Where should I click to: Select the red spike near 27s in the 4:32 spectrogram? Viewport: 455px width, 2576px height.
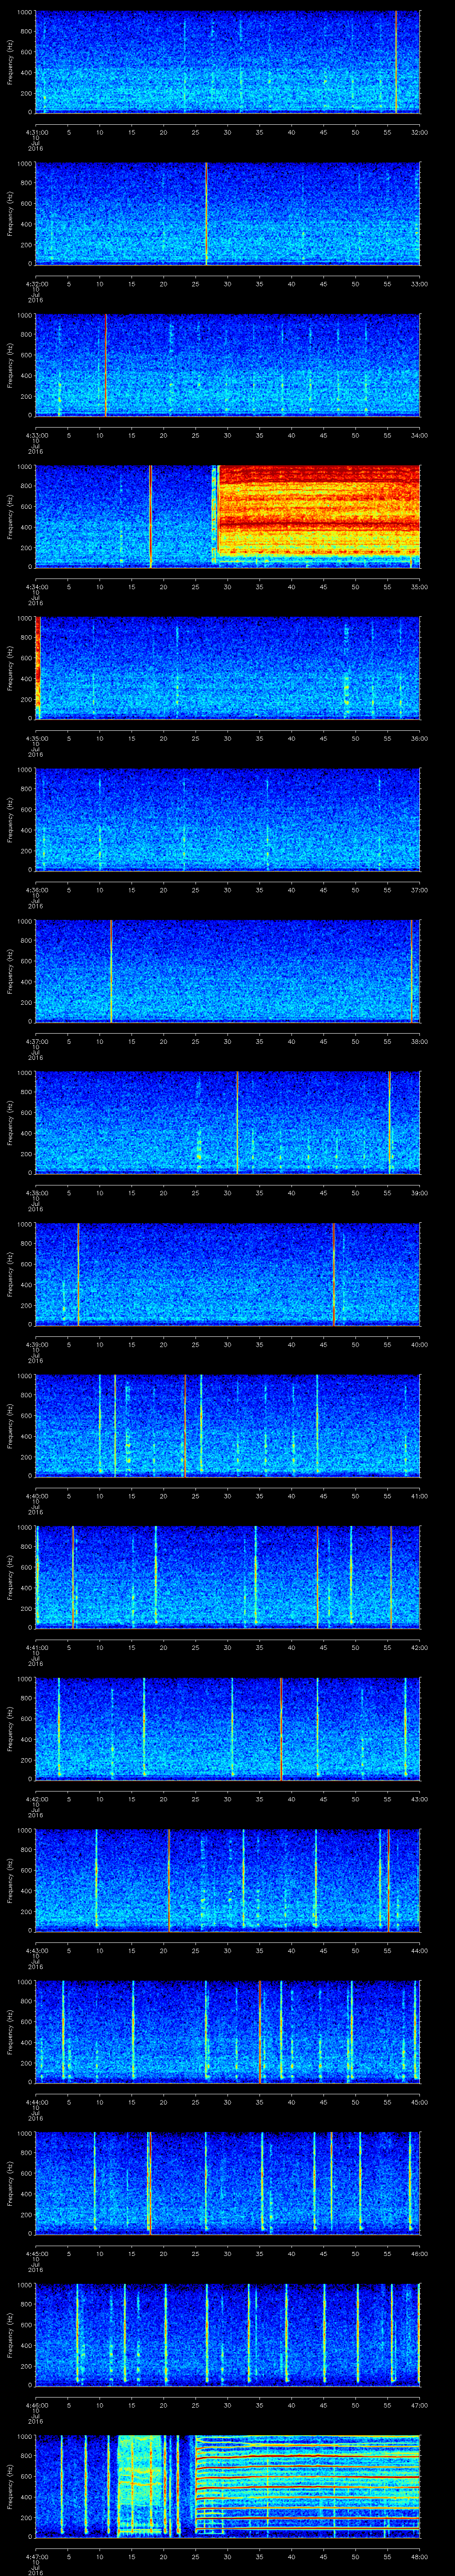click(206, 213)
